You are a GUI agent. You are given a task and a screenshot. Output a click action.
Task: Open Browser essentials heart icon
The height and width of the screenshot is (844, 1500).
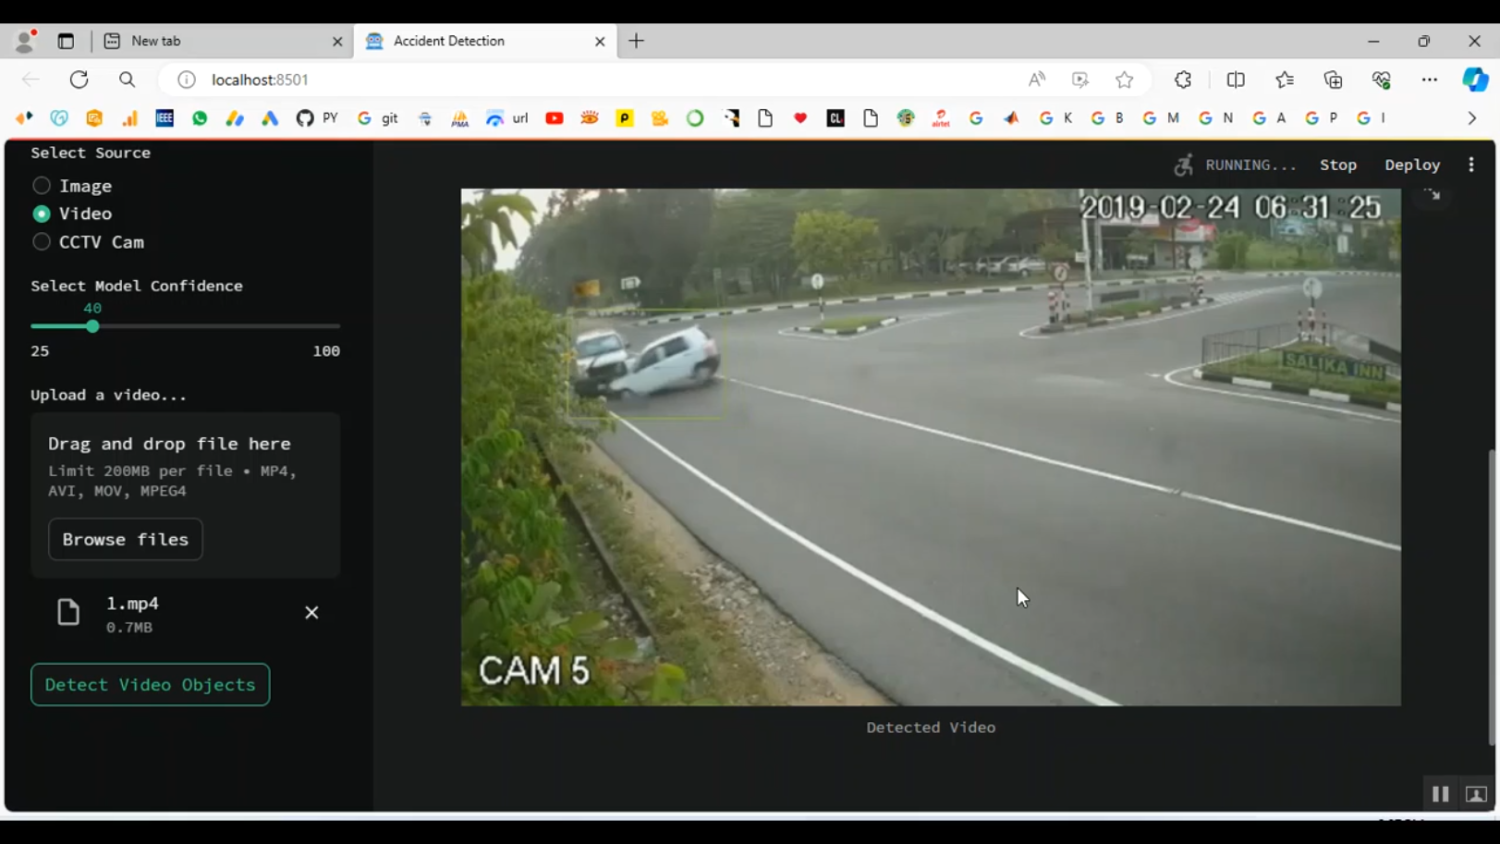tap(1381, 80)
